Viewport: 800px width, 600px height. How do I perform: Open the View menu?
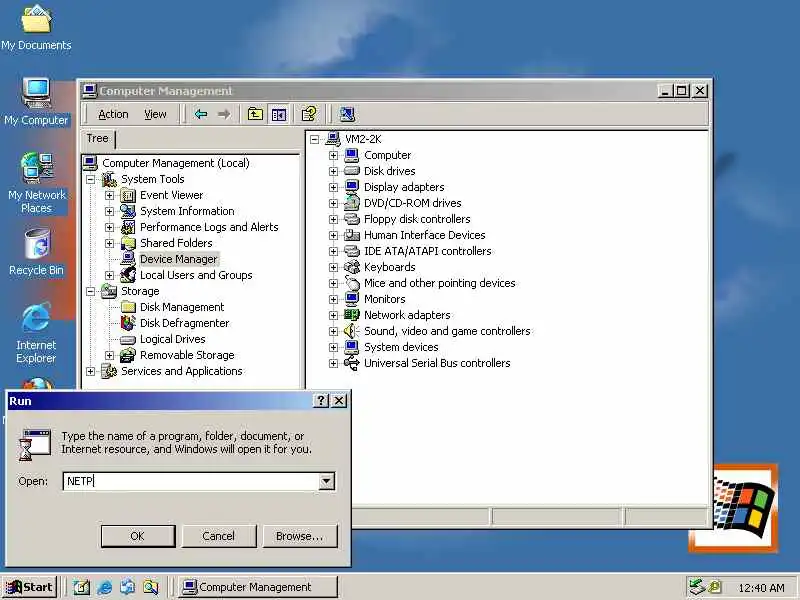tap(155, 114)
